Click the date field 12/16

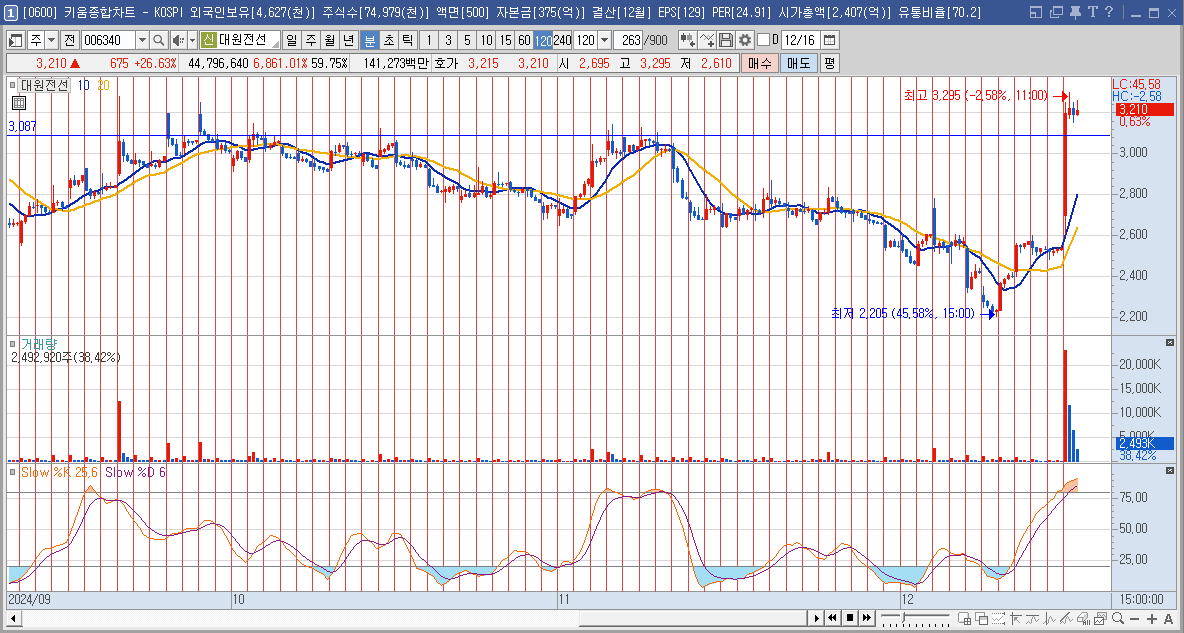point(800,40)
